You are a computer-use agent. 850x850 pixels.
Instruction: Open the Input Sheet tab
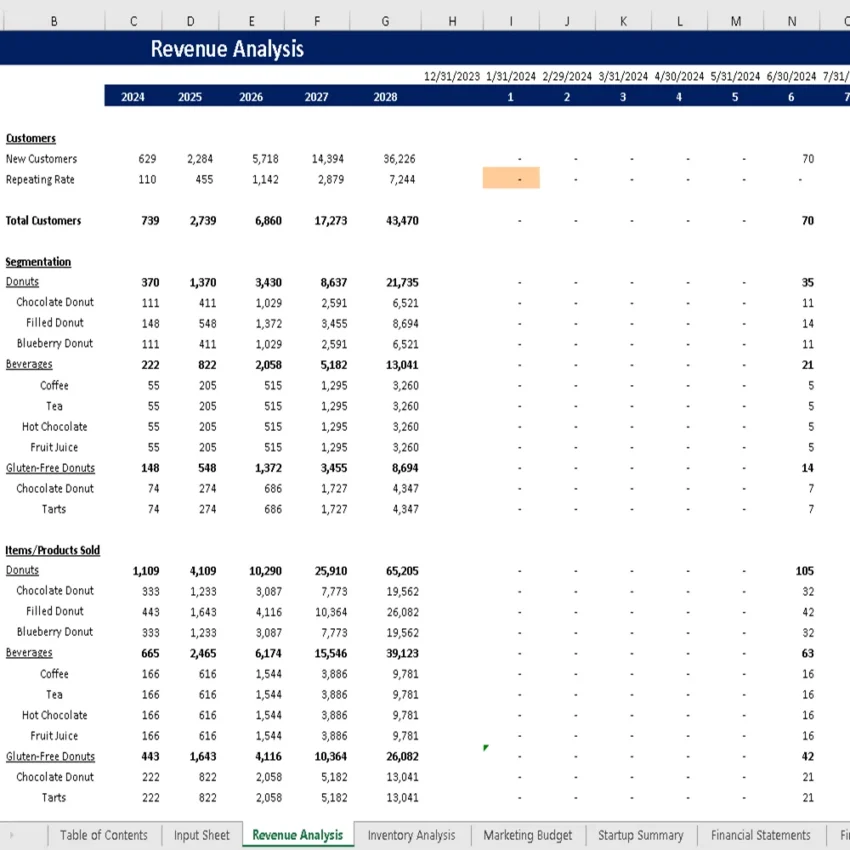click(x=202, y=835)
